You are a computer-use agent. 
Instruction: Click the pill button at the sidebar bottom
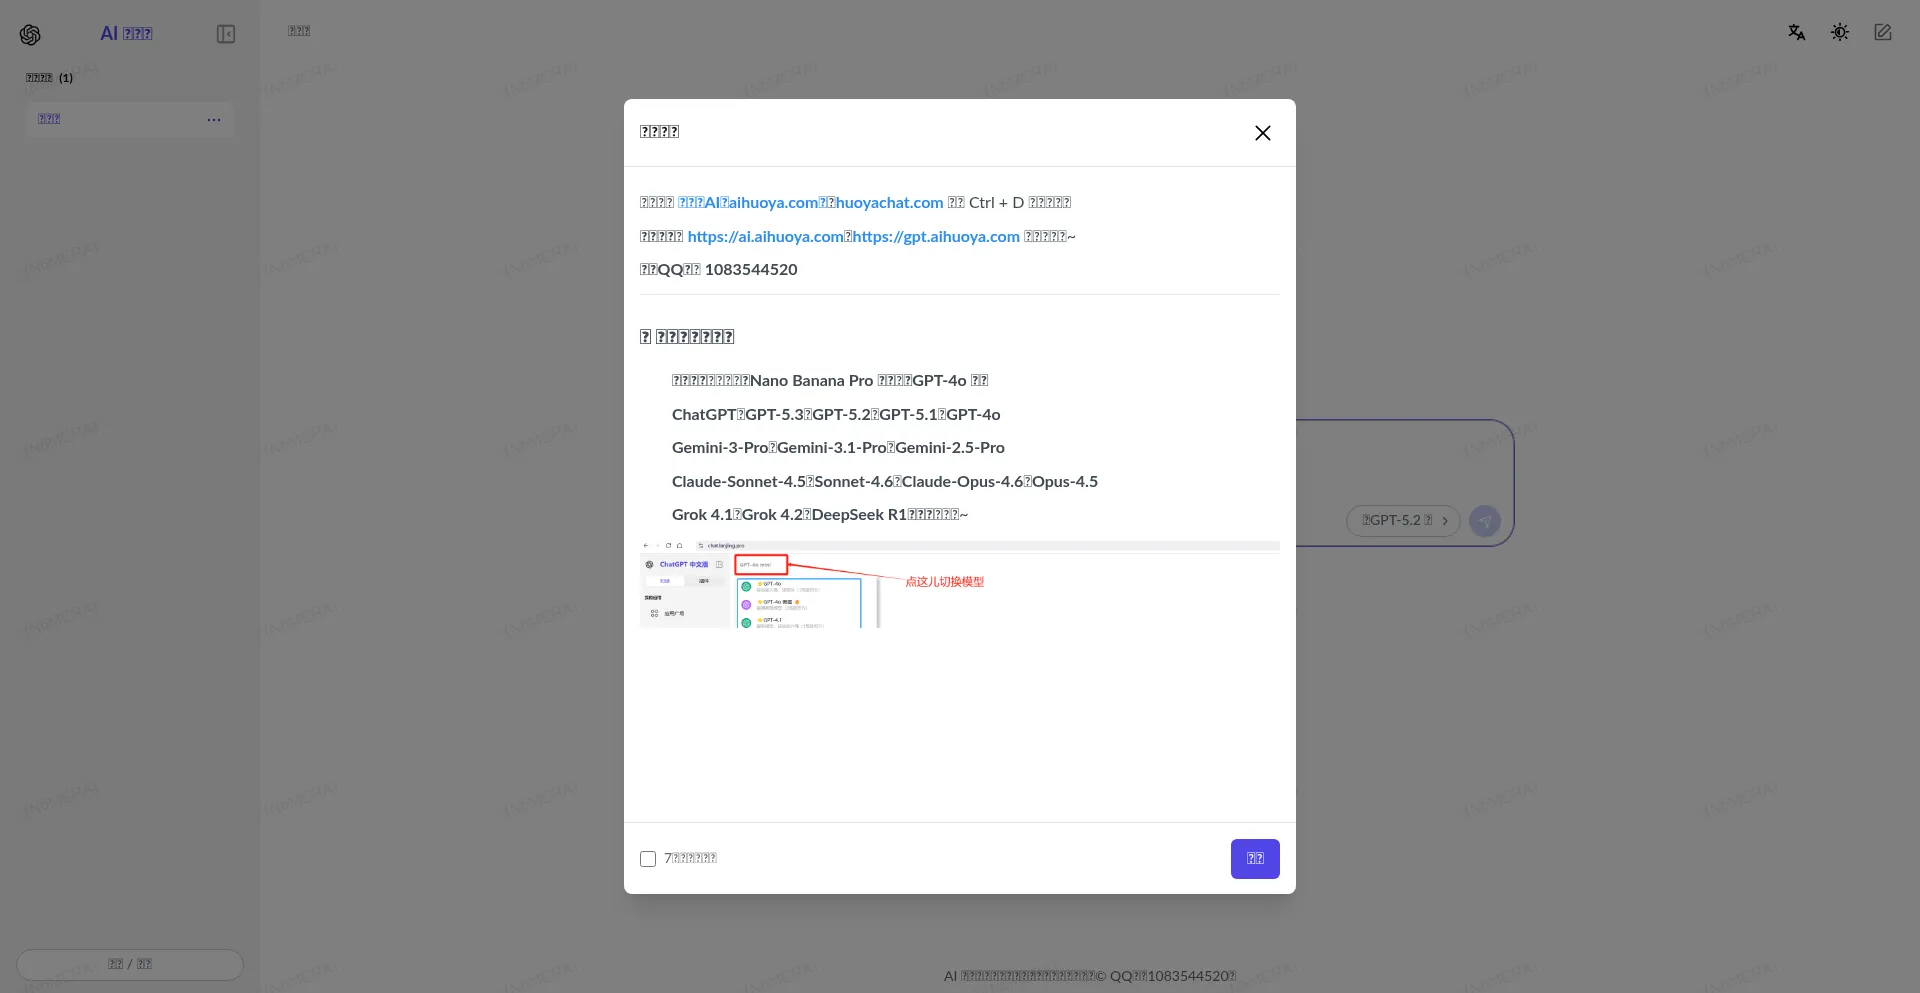(130, 965)
